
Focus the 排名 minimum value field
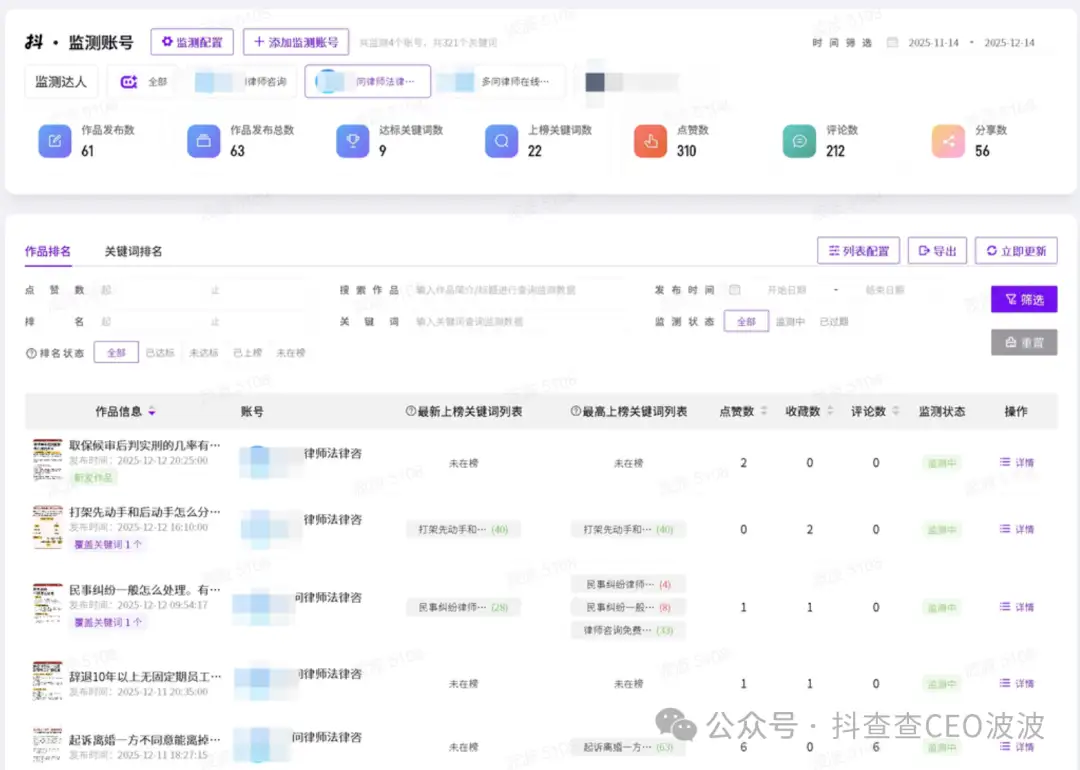tap(148, 322)
